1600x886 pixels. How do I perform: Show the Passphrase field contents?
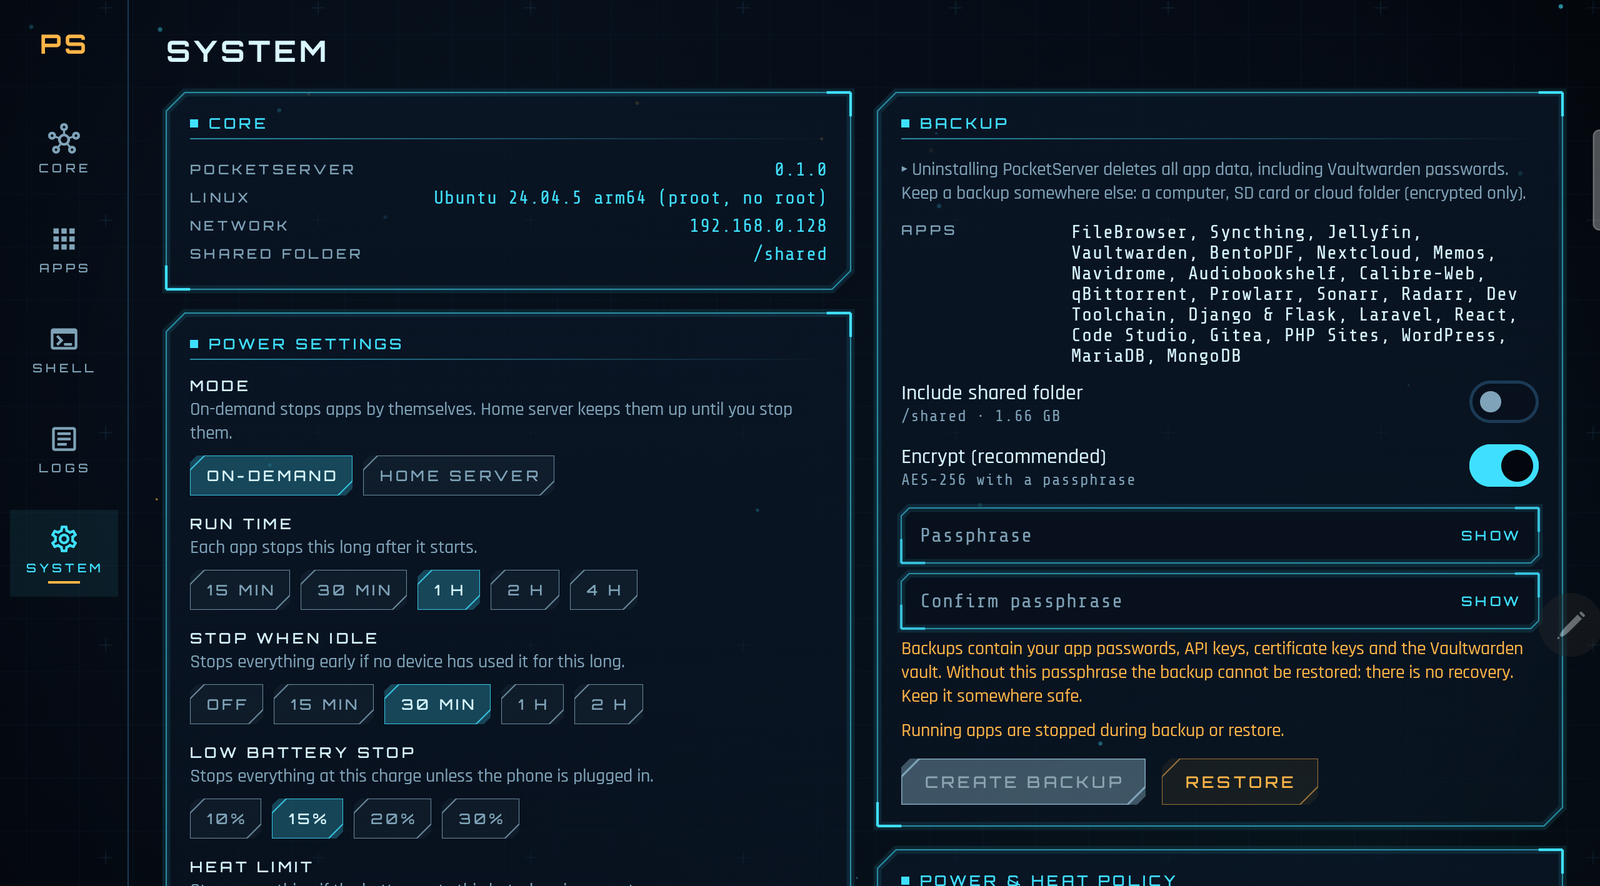click(1490, 536)
